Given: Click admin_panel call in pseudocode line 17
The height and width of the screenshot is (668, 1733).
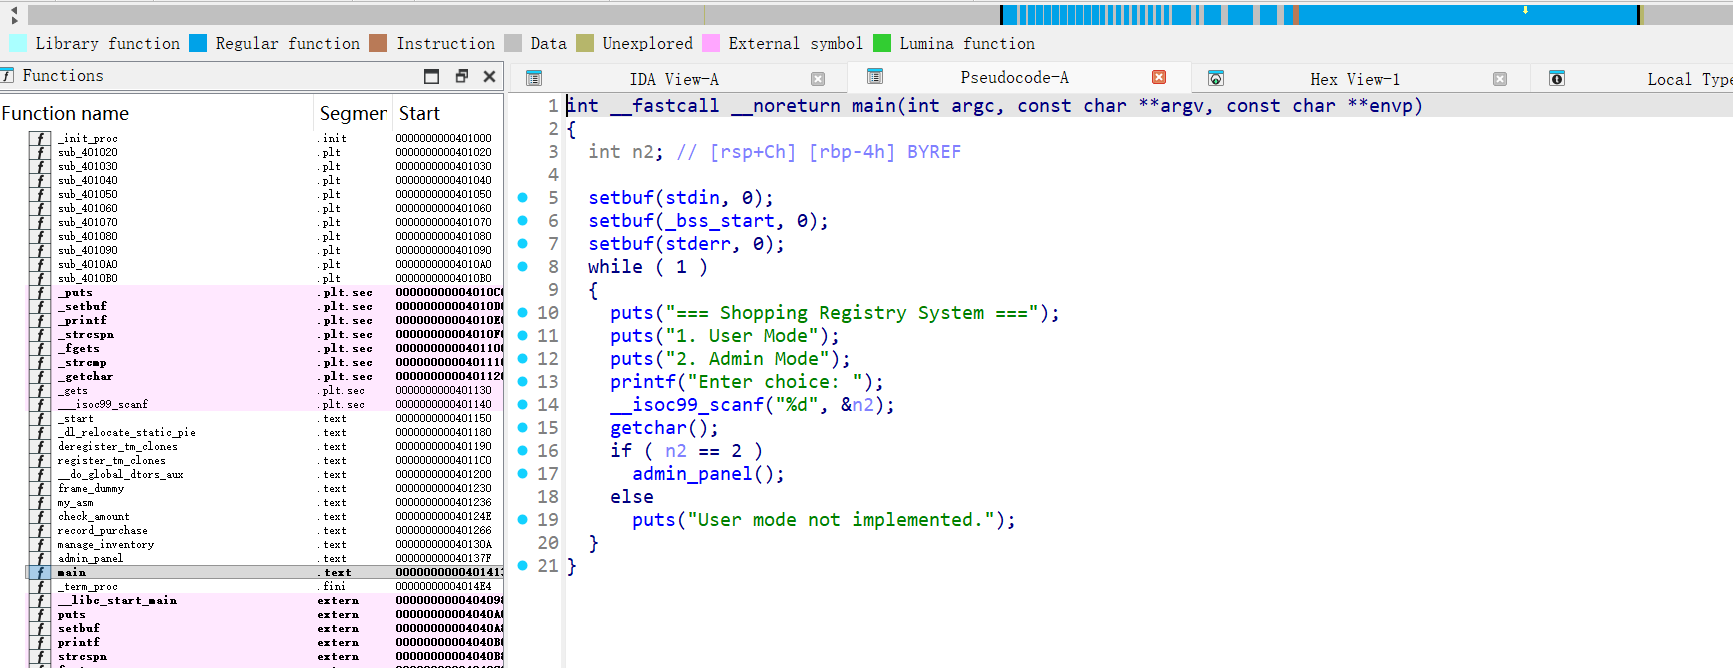Looking at the screenshot, I should 692,474.
